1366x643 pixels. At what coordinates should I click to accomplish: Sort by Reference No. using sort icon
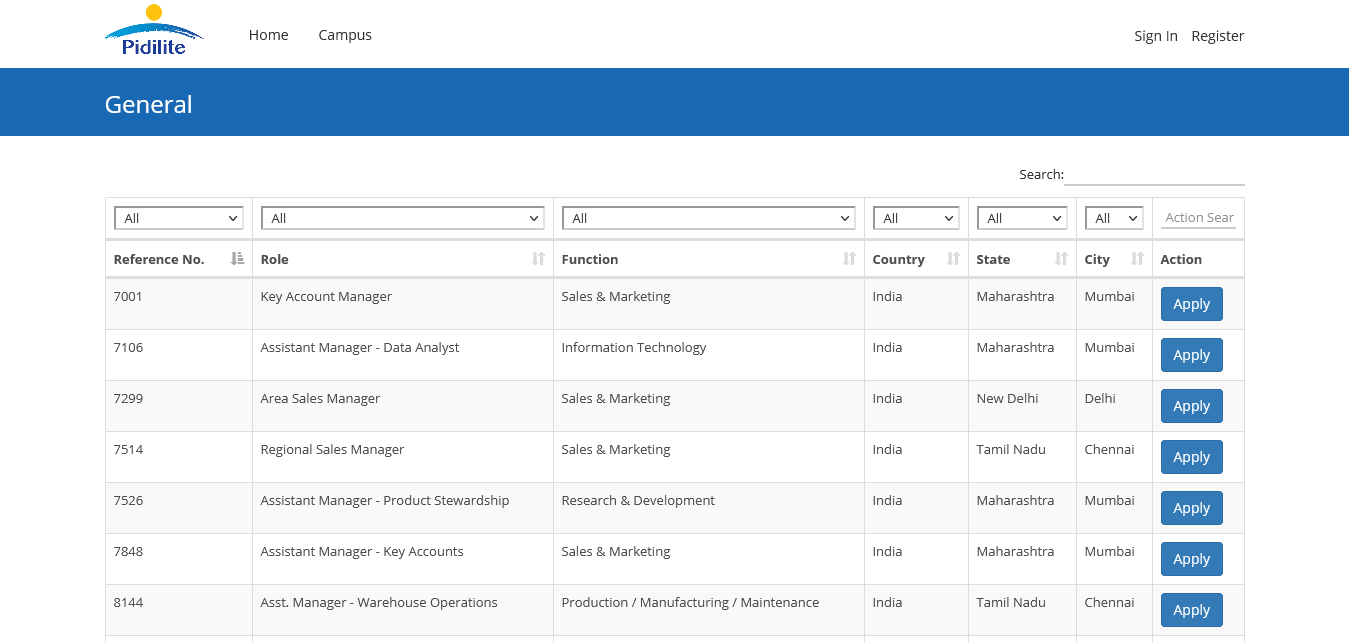tap(237, 259)
